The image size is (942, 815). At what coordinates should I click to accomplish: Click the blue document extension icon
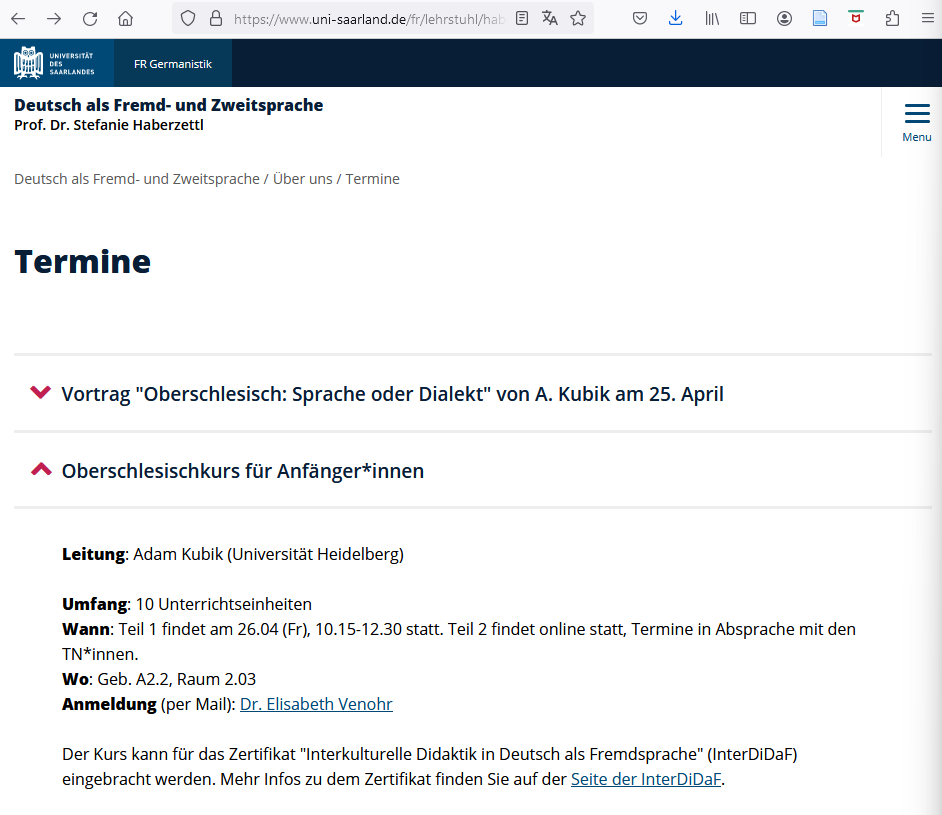click(820, 19)
